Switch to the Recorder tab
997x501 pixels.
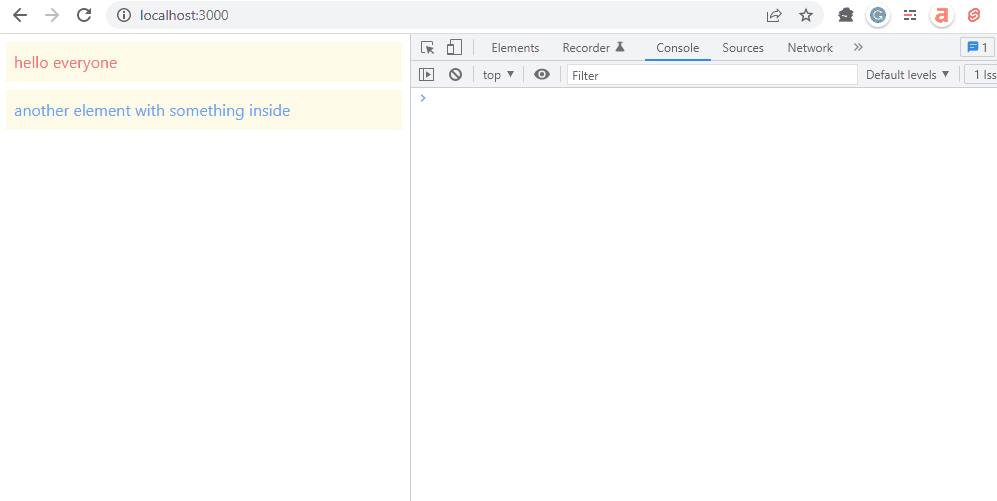click(x=593, y=48)
